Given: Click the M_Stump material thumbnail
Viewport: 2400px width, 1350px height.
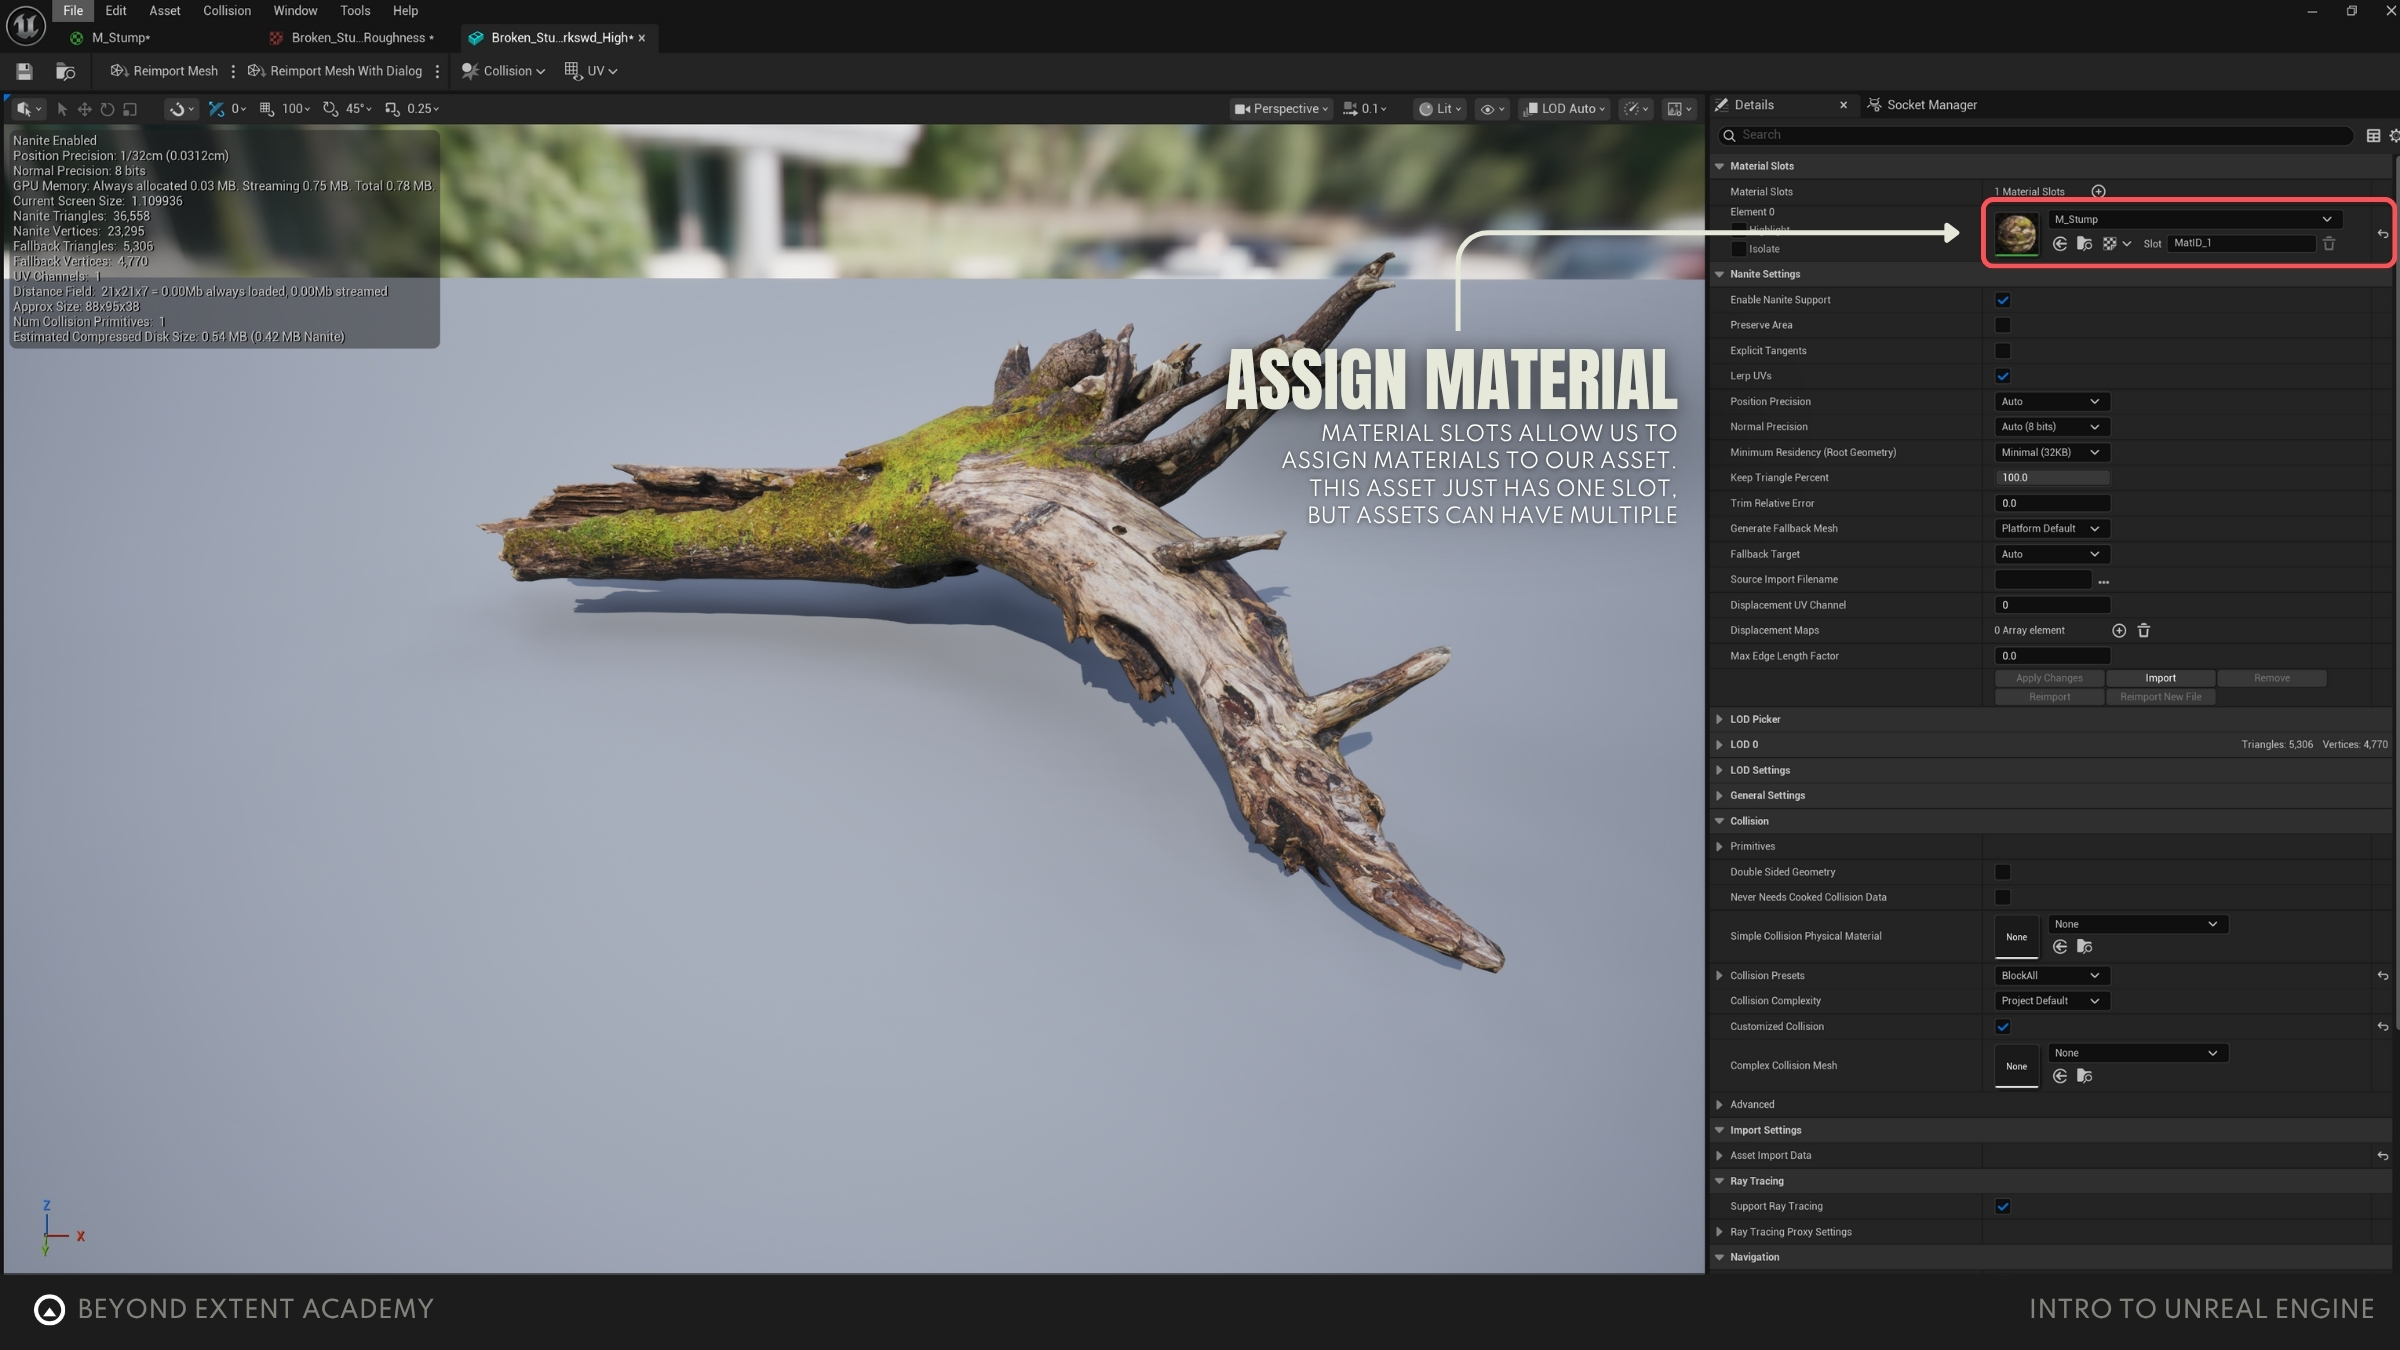Looking at the screenshot, I should 2016,233.
